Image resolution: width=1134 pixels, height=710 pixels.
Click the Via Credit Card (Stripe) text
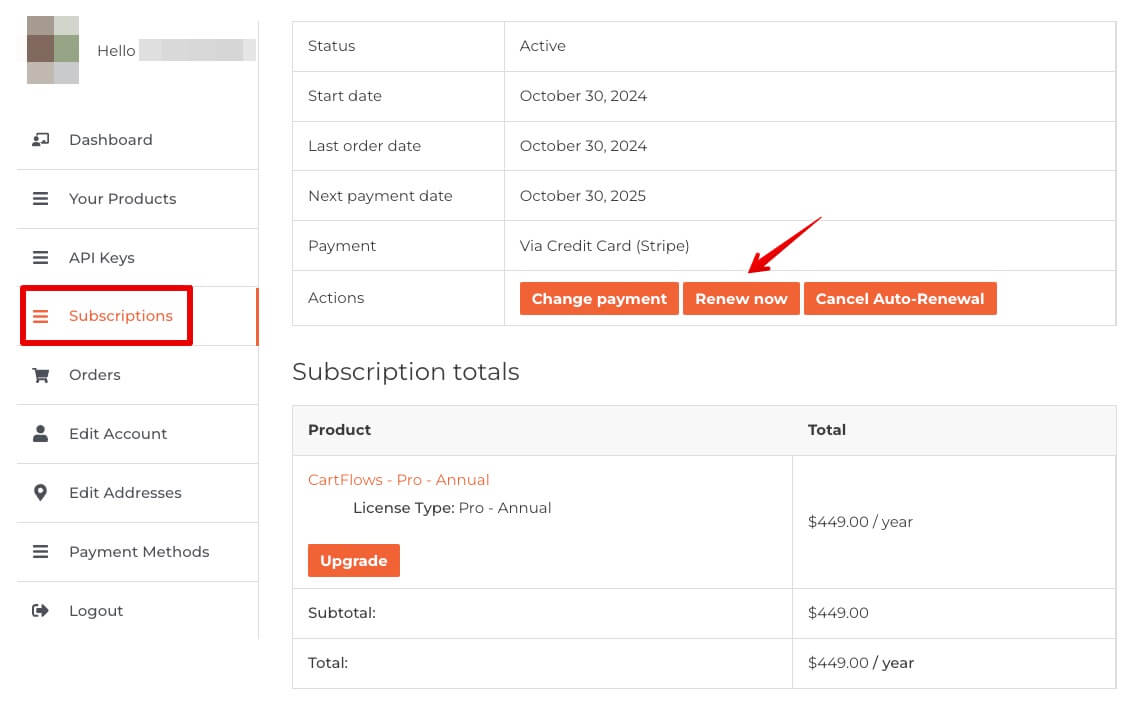click(x=604, y=246)
